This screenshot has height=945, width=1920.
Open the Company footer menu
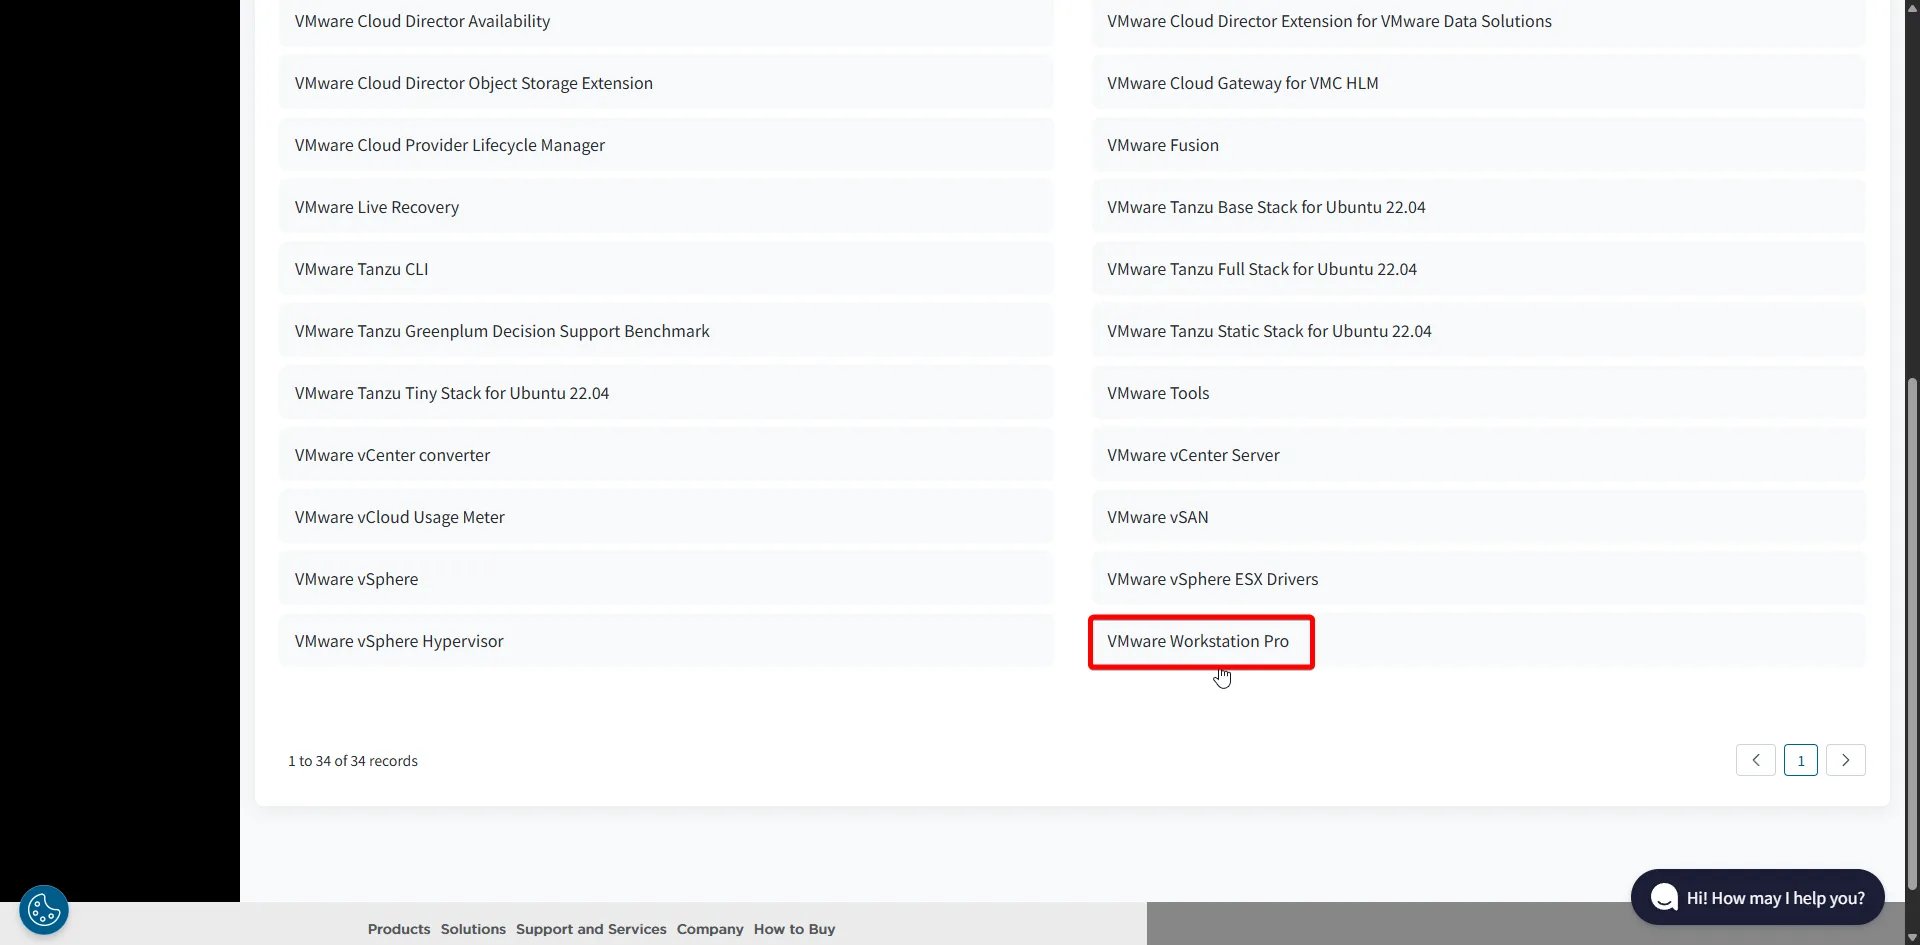click(x=710, y=929)
